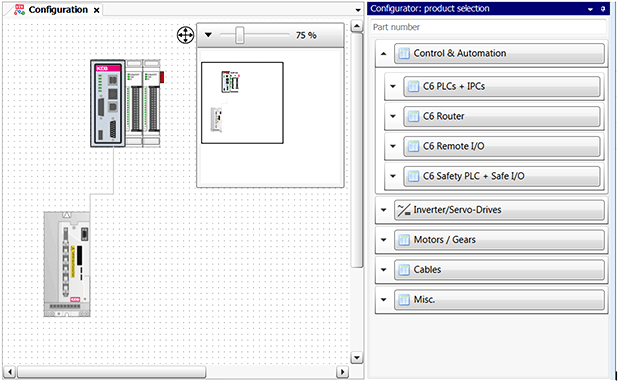Collapse the Control & Automation section
Image resolution: width=618 pixels, height=382 pixels.
(383, 53)
